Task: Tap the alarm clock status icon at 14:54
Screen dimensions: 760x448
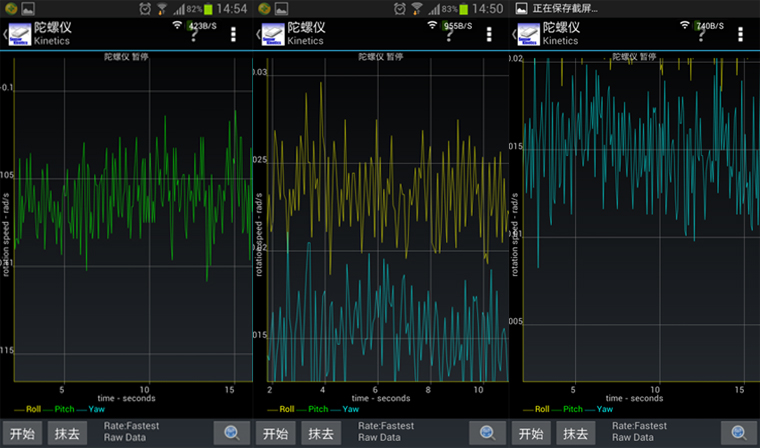Action: 144,9
